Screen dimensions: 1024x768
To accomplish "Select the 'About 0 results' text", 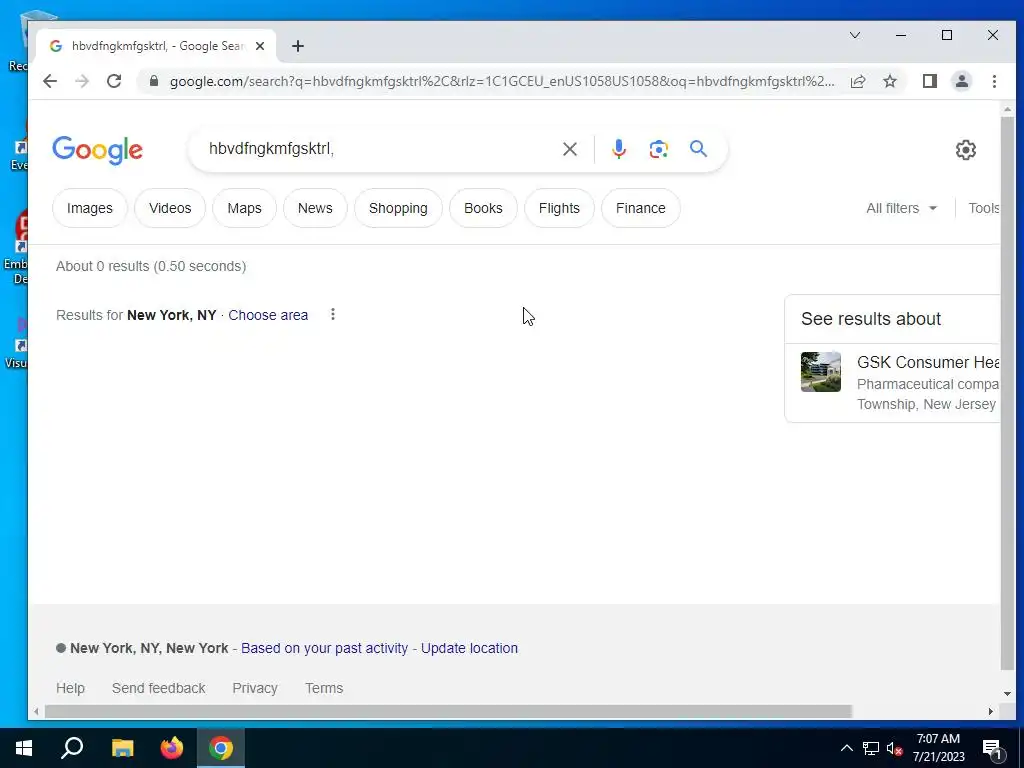I will tap(151, 266).
